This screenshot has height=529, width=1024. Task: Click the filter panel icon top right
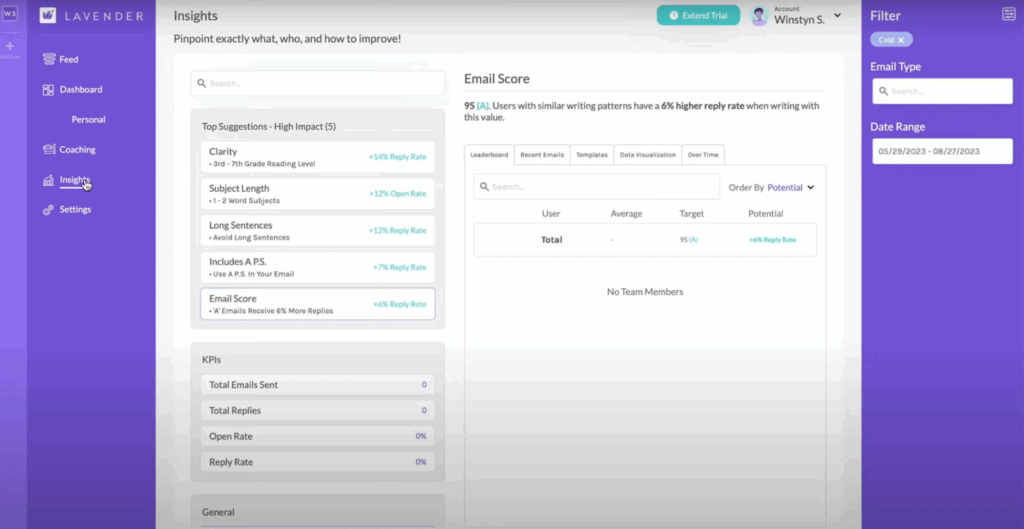coord(1008,14)
